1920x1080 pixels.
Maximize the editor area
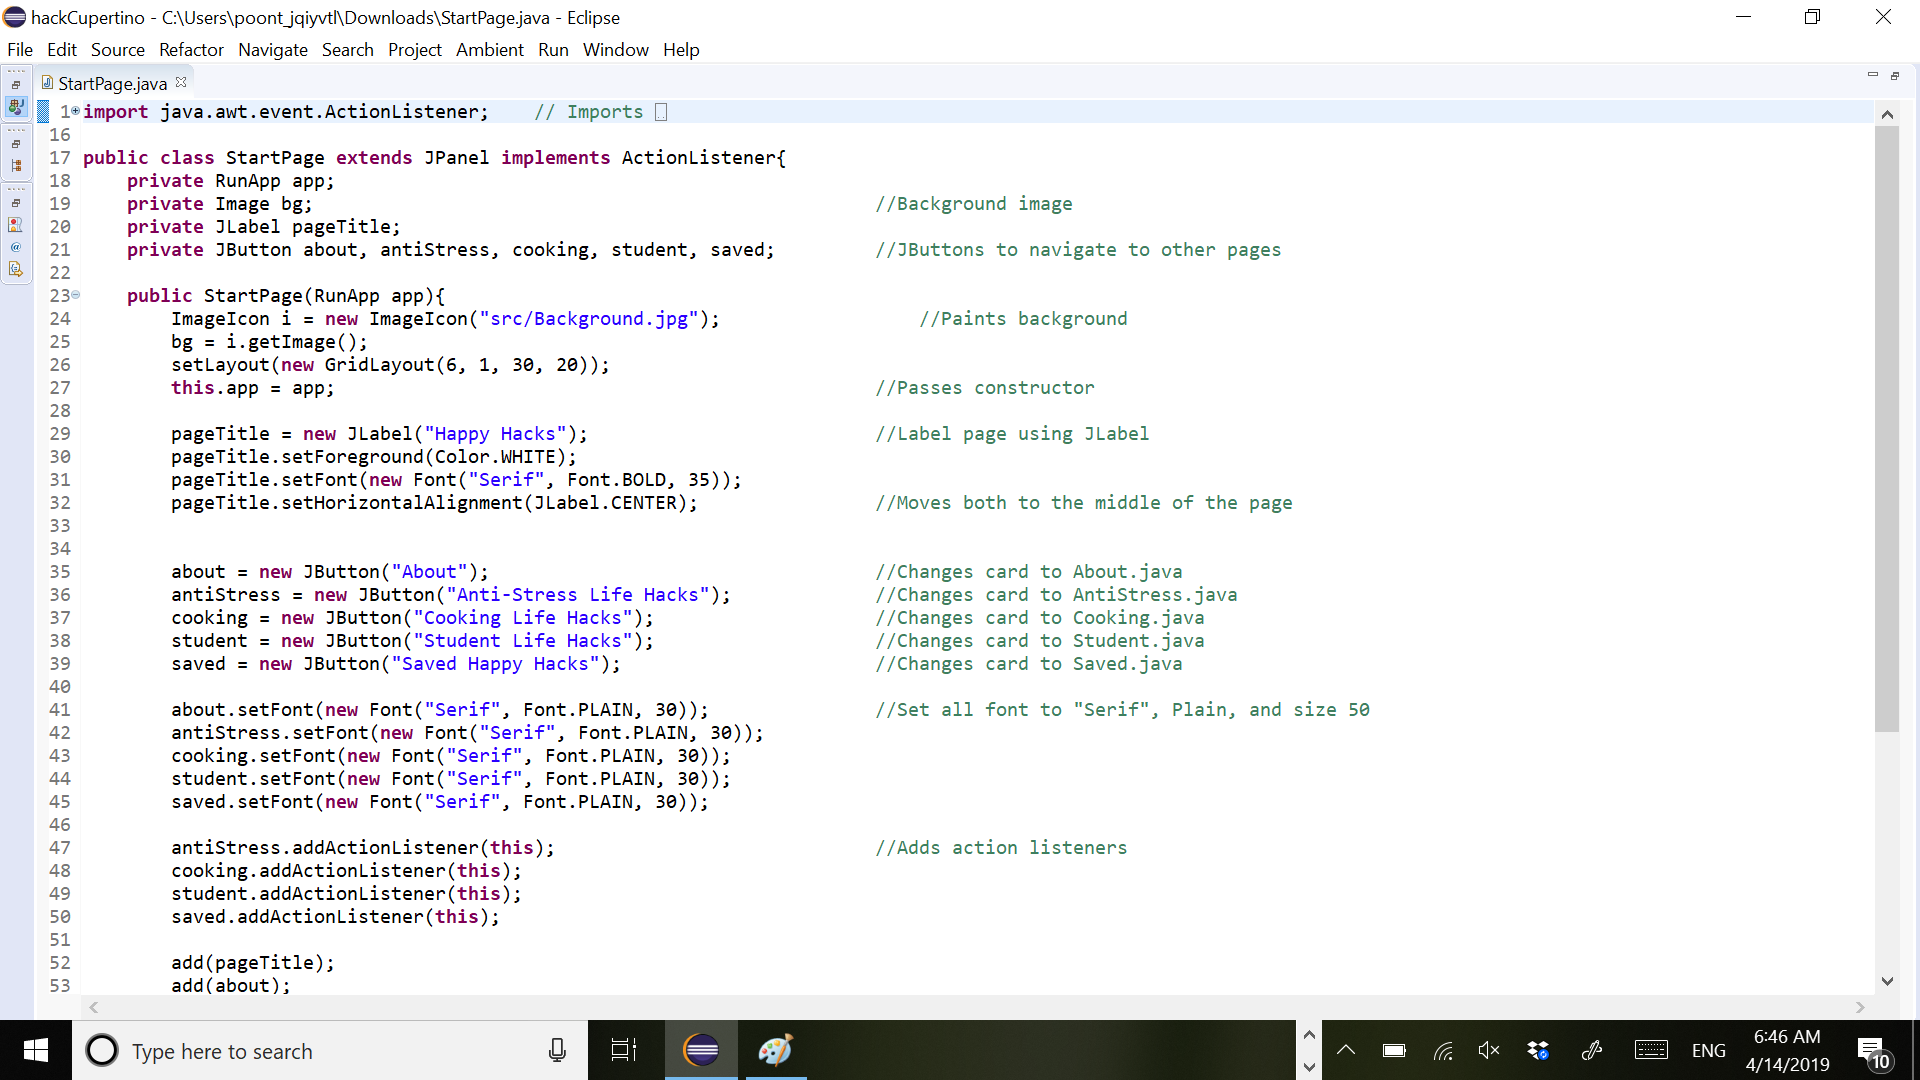[1894, 76]
